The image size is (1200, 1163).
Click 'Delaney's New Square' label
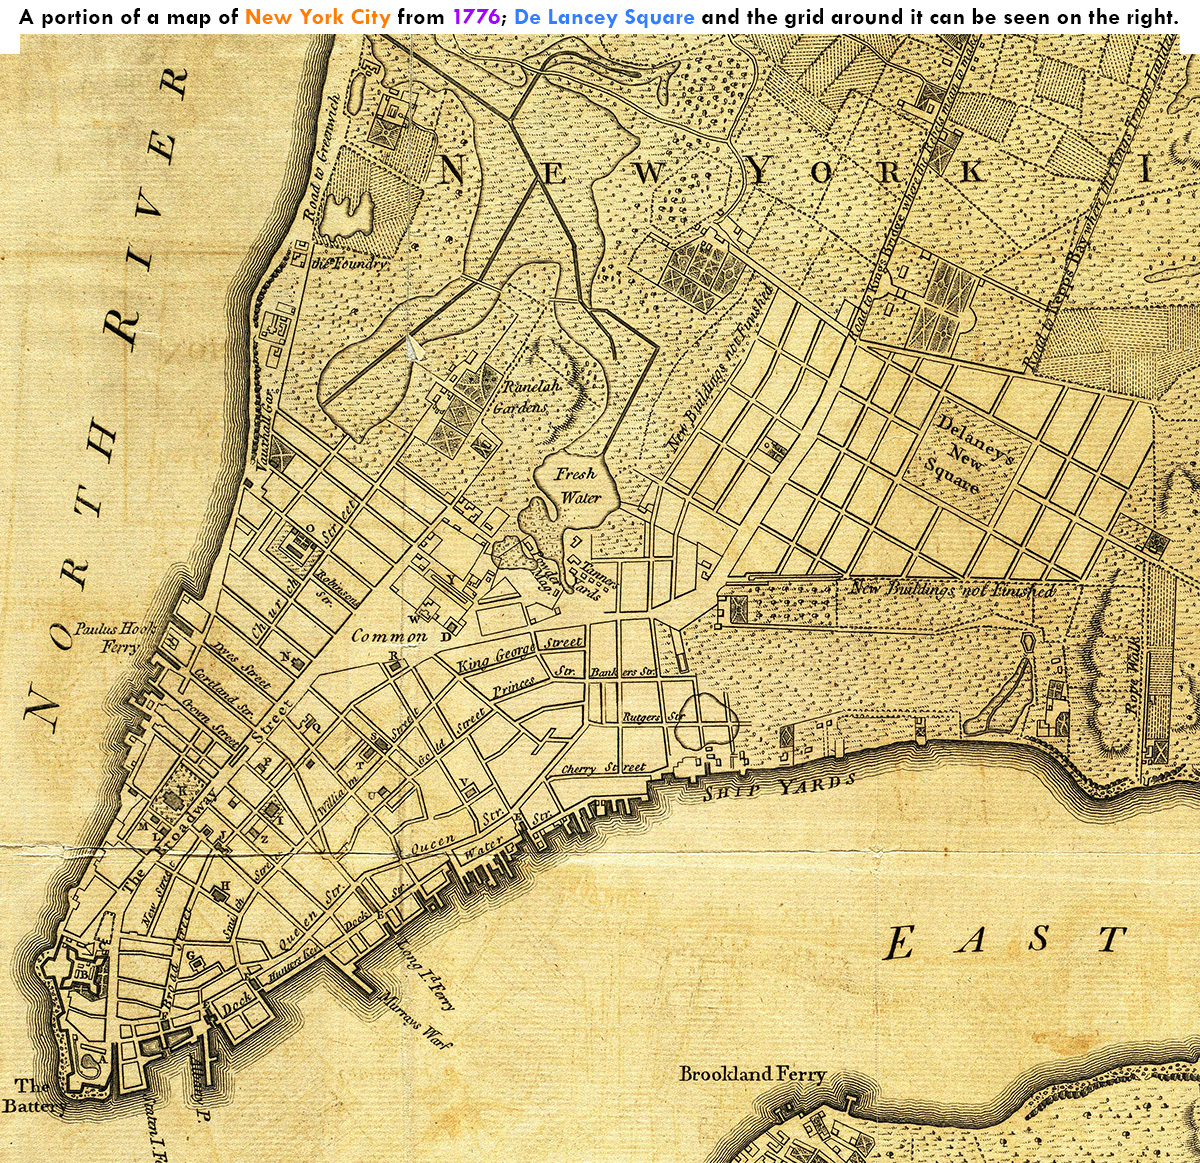[968, 455]
